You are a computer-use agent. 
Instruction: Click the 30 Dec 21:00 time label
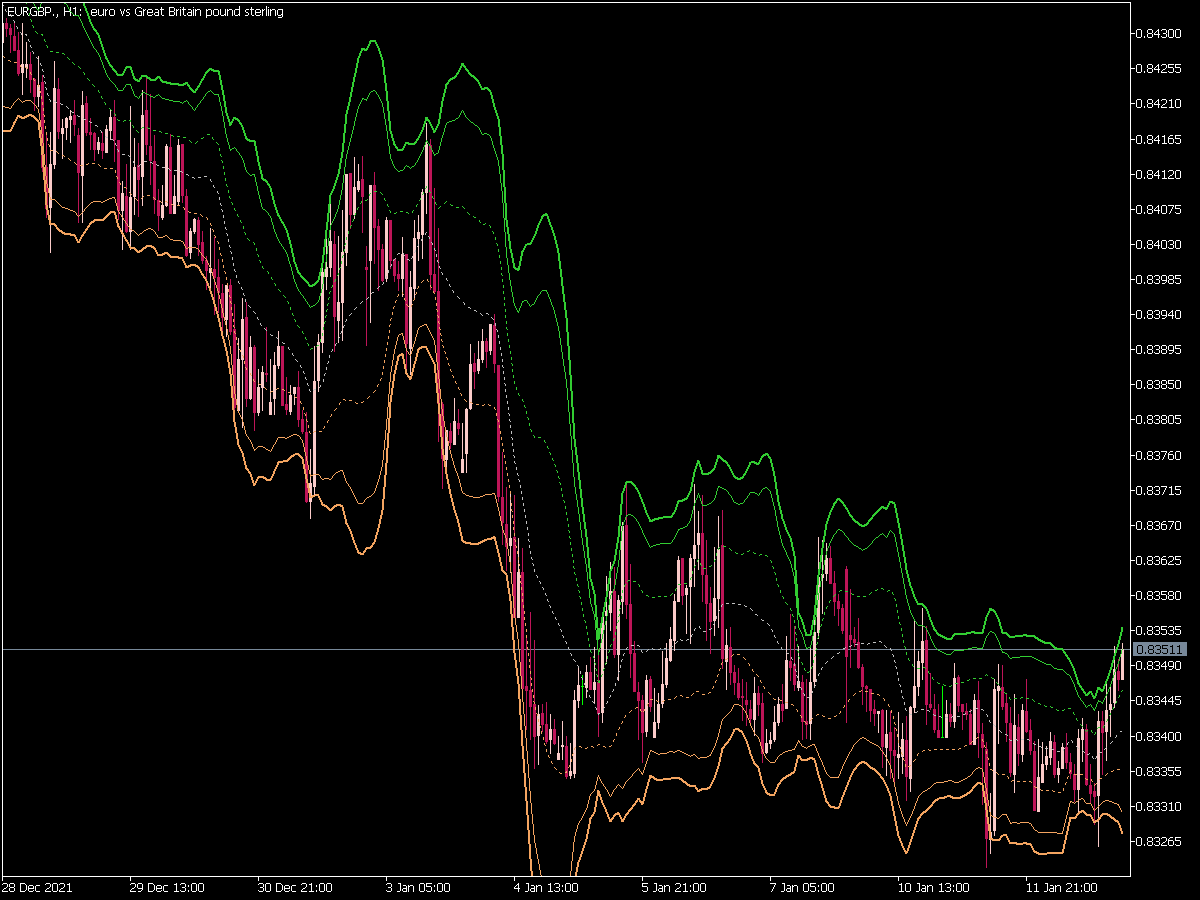pyautogui.click(x=294, y=887)
